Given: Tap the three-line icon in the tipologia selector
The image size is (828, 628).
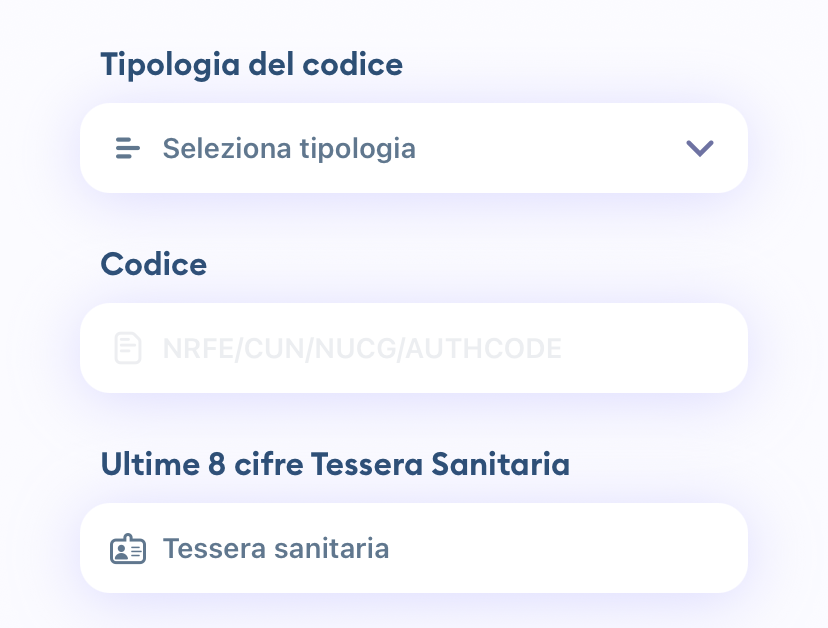Looking at the screenshot, I should [x=128, y=148].
